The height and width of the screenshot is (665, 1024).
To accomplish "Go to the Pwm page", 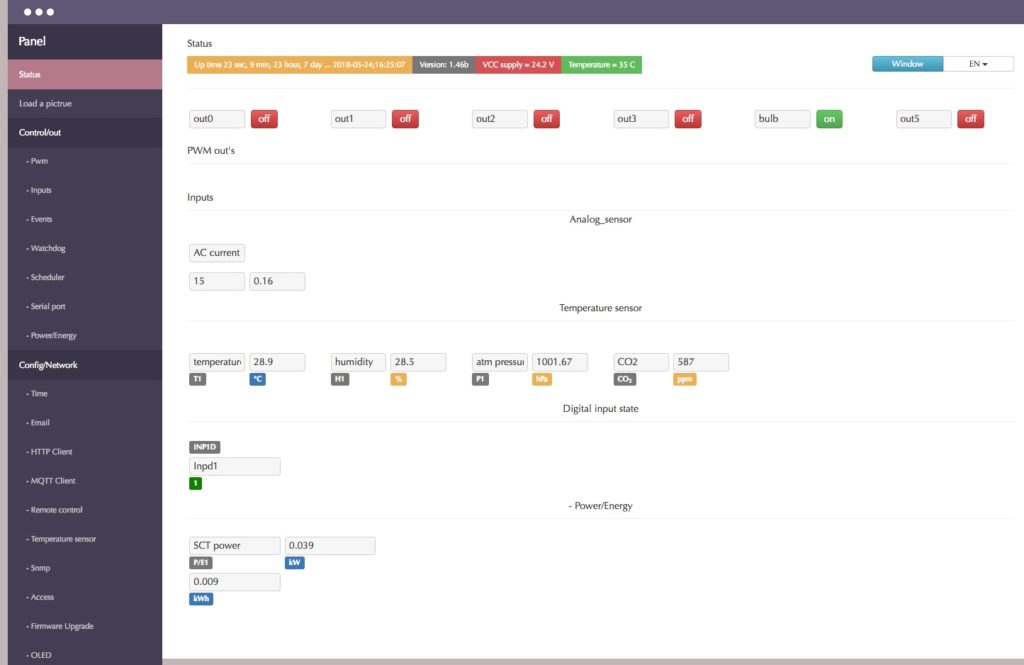I will 85,161.
